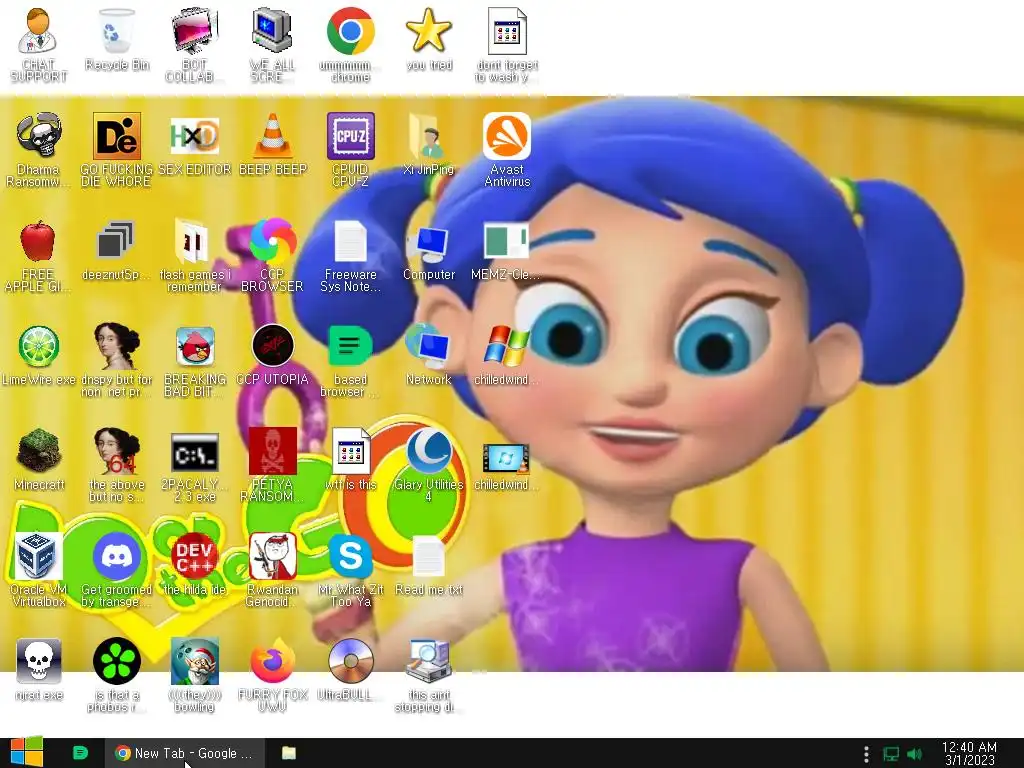Image resolution: width=1024 pixels, height=768 pixels.
Task: Select the WE ALL SCRE... computer icon
Action: (x=272, y=44)
